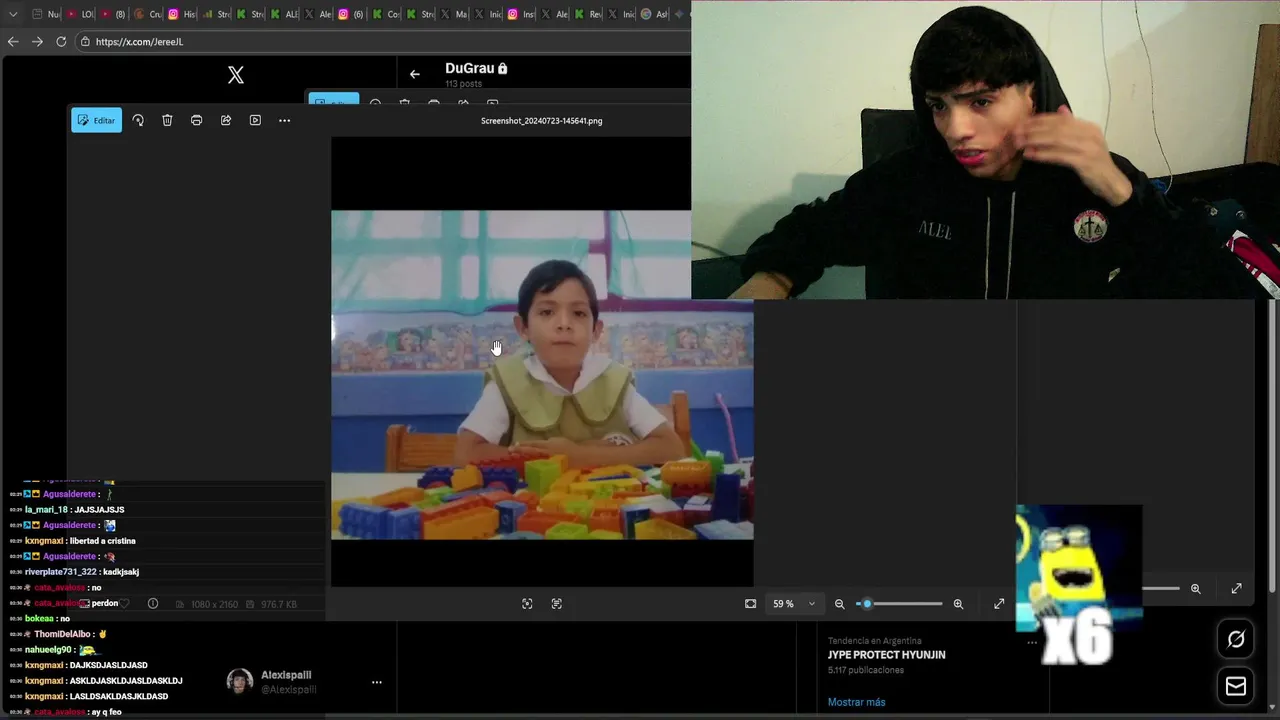1280x720 pixels.
Task: Open the visual search icon under the photo
Action: click(527, 604)
